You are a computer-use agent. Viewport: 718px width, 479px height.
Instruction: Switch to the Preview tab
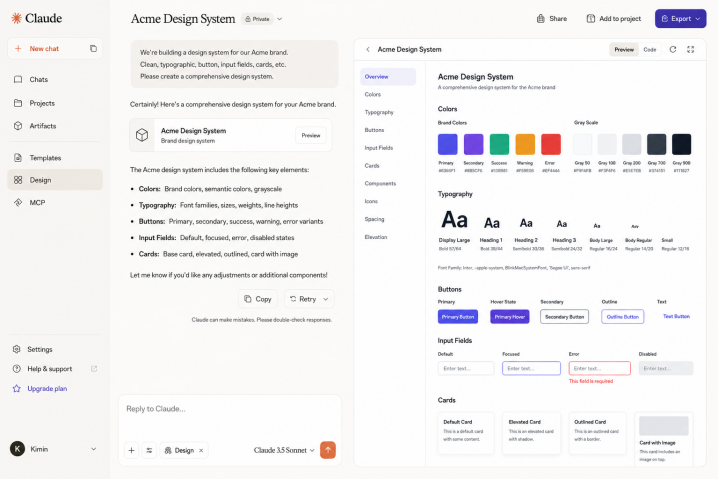pyautogui.click(x=624, y=49)
